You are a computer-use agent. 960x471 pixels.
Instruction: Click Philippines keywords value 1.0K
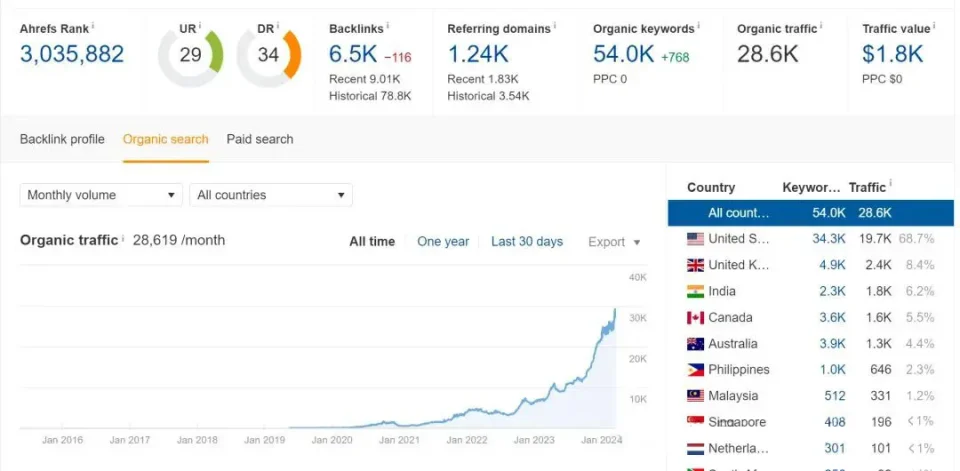coord(833,370)
